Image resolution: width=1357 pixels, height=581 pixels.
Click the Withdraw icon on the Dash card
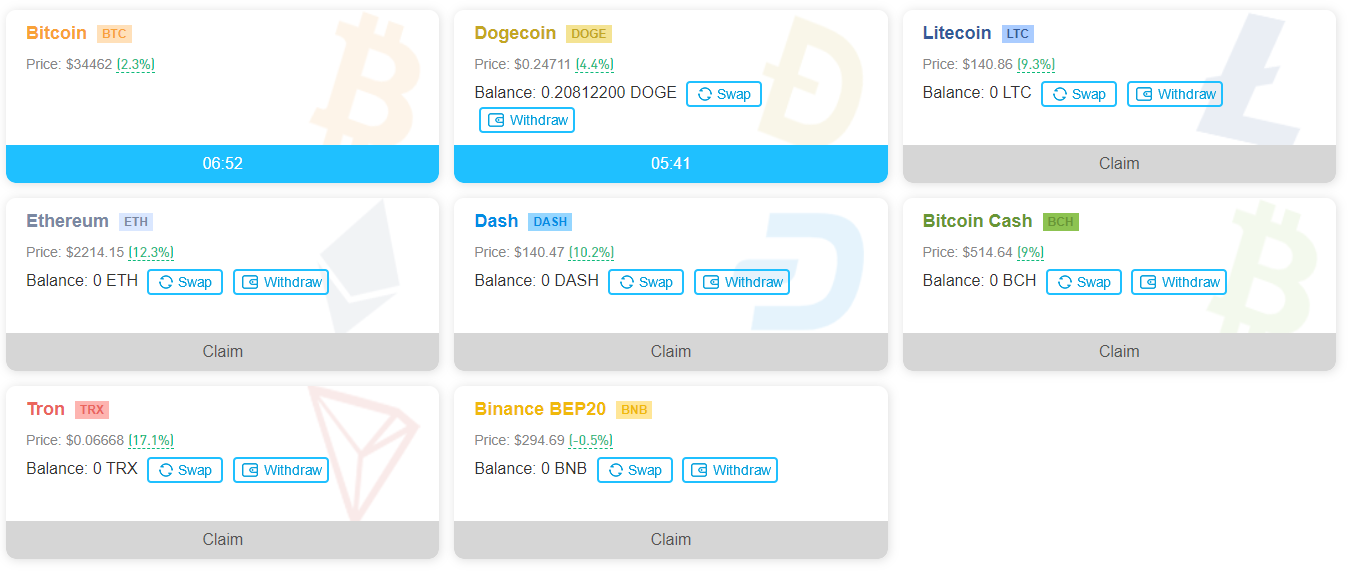(711, 282)
